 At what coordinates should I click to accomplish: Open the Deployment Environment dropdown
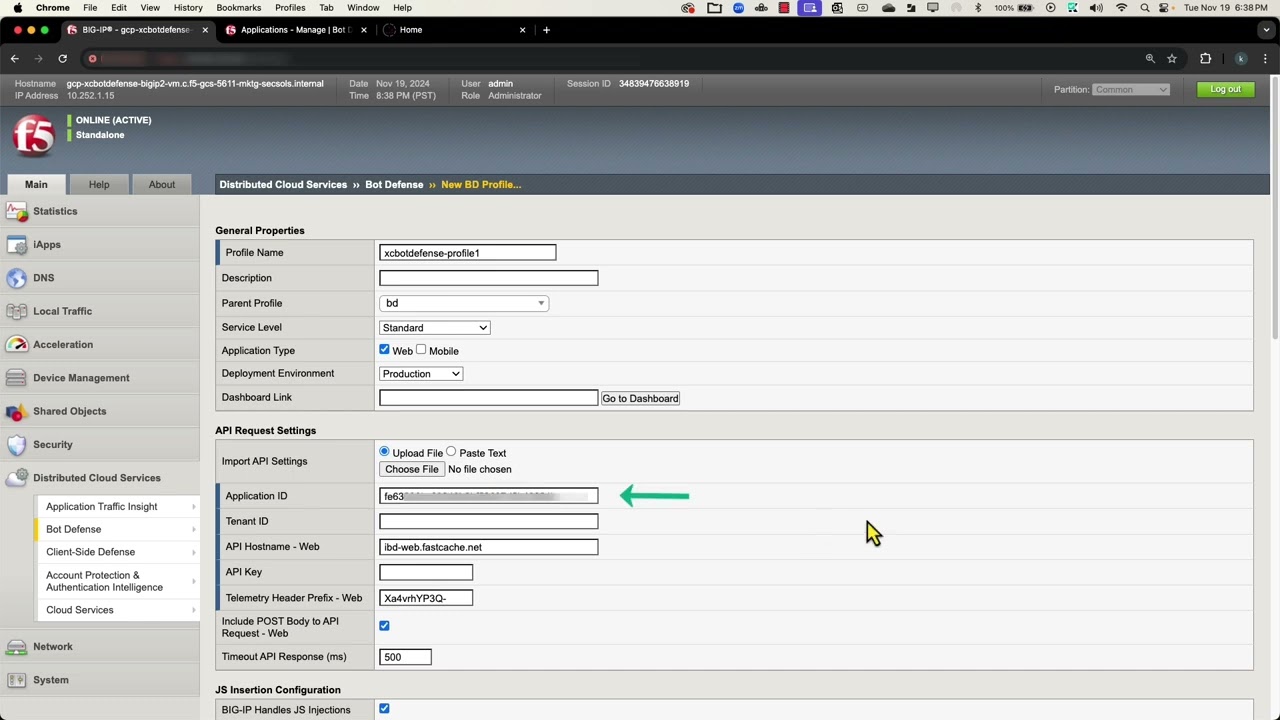point(421,374)
